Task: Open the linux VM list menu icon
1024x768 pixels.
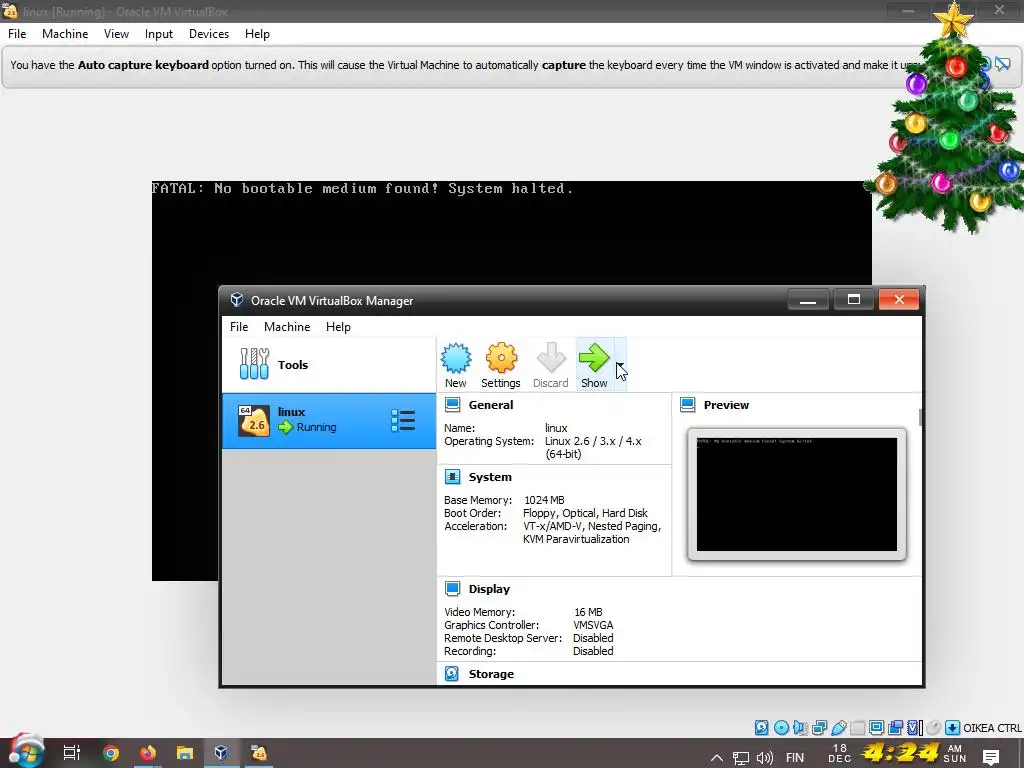Action: point(403,421)
